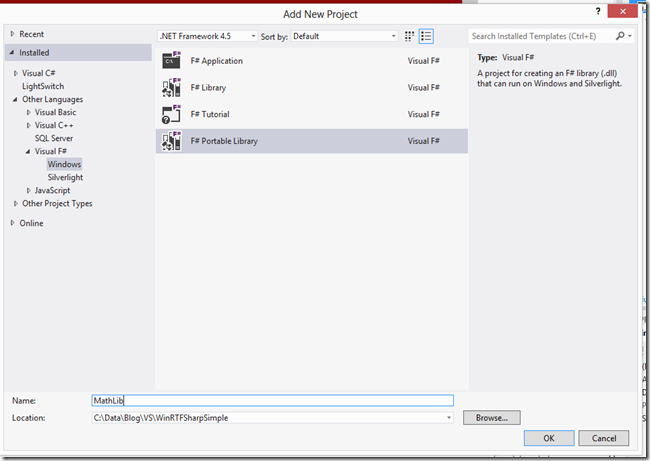The height and width of the screenshot is (461, 650).
Task: Select Windows under Visual F#
Action: tap(64, 164)
